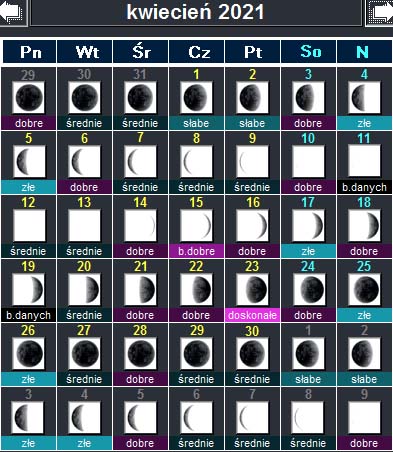This screenshot has height=452, width=393.
Task: Select day number 14
Action: pyautogui.click(x=140, y=202)
